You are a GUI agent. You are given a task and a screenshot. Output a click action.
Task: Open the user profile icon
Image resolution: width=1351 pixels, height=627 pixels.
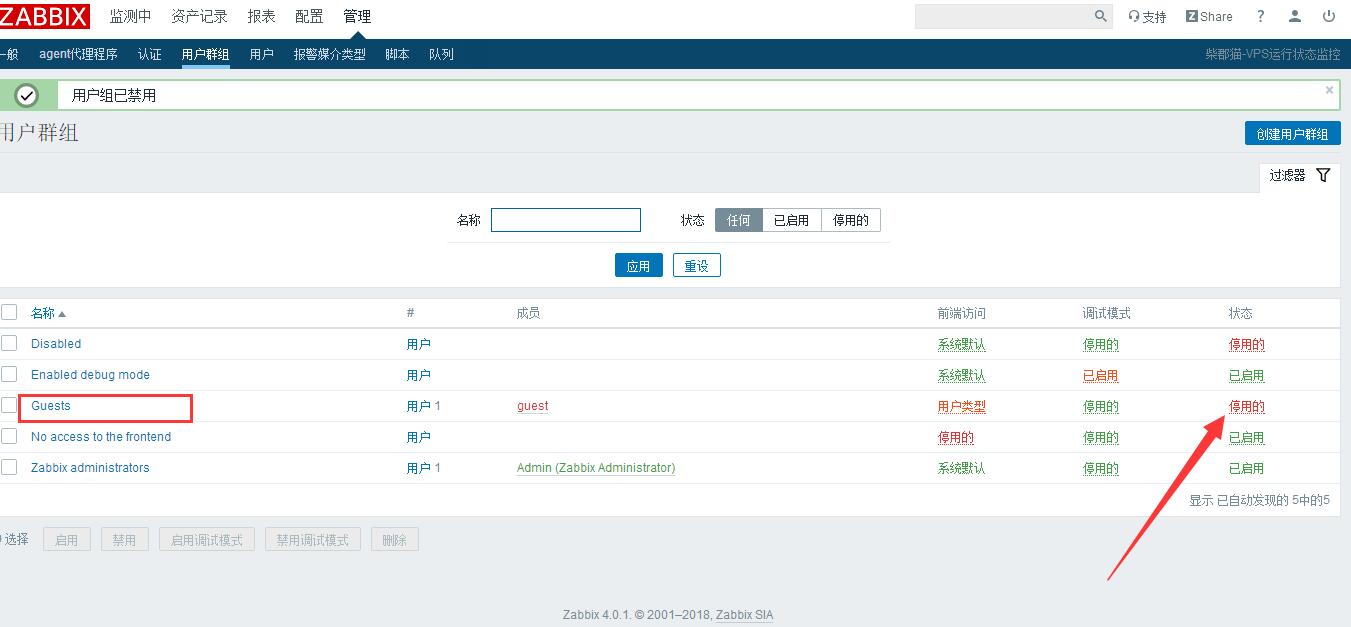pyautogui.click(x=1295, y=16)
